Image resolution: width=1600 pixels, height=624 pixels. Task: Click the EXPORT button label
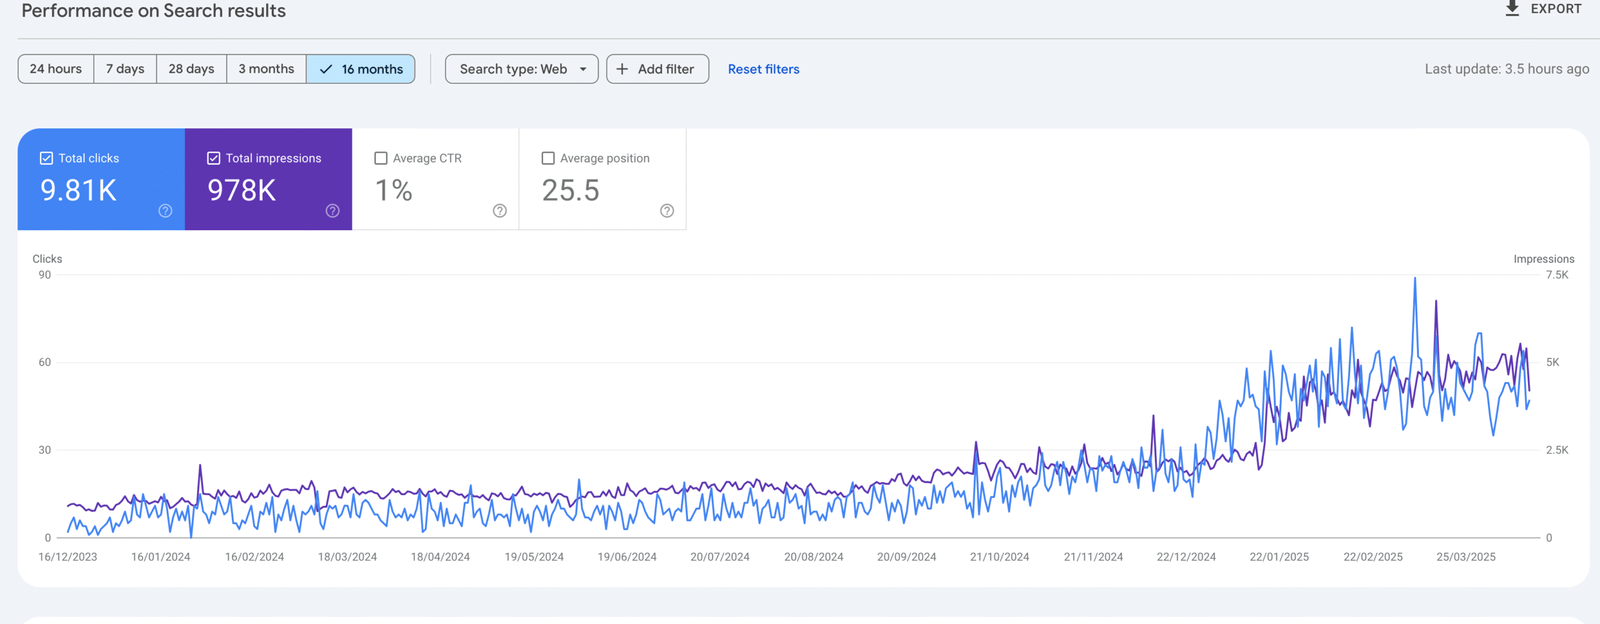click(1556, 9)
